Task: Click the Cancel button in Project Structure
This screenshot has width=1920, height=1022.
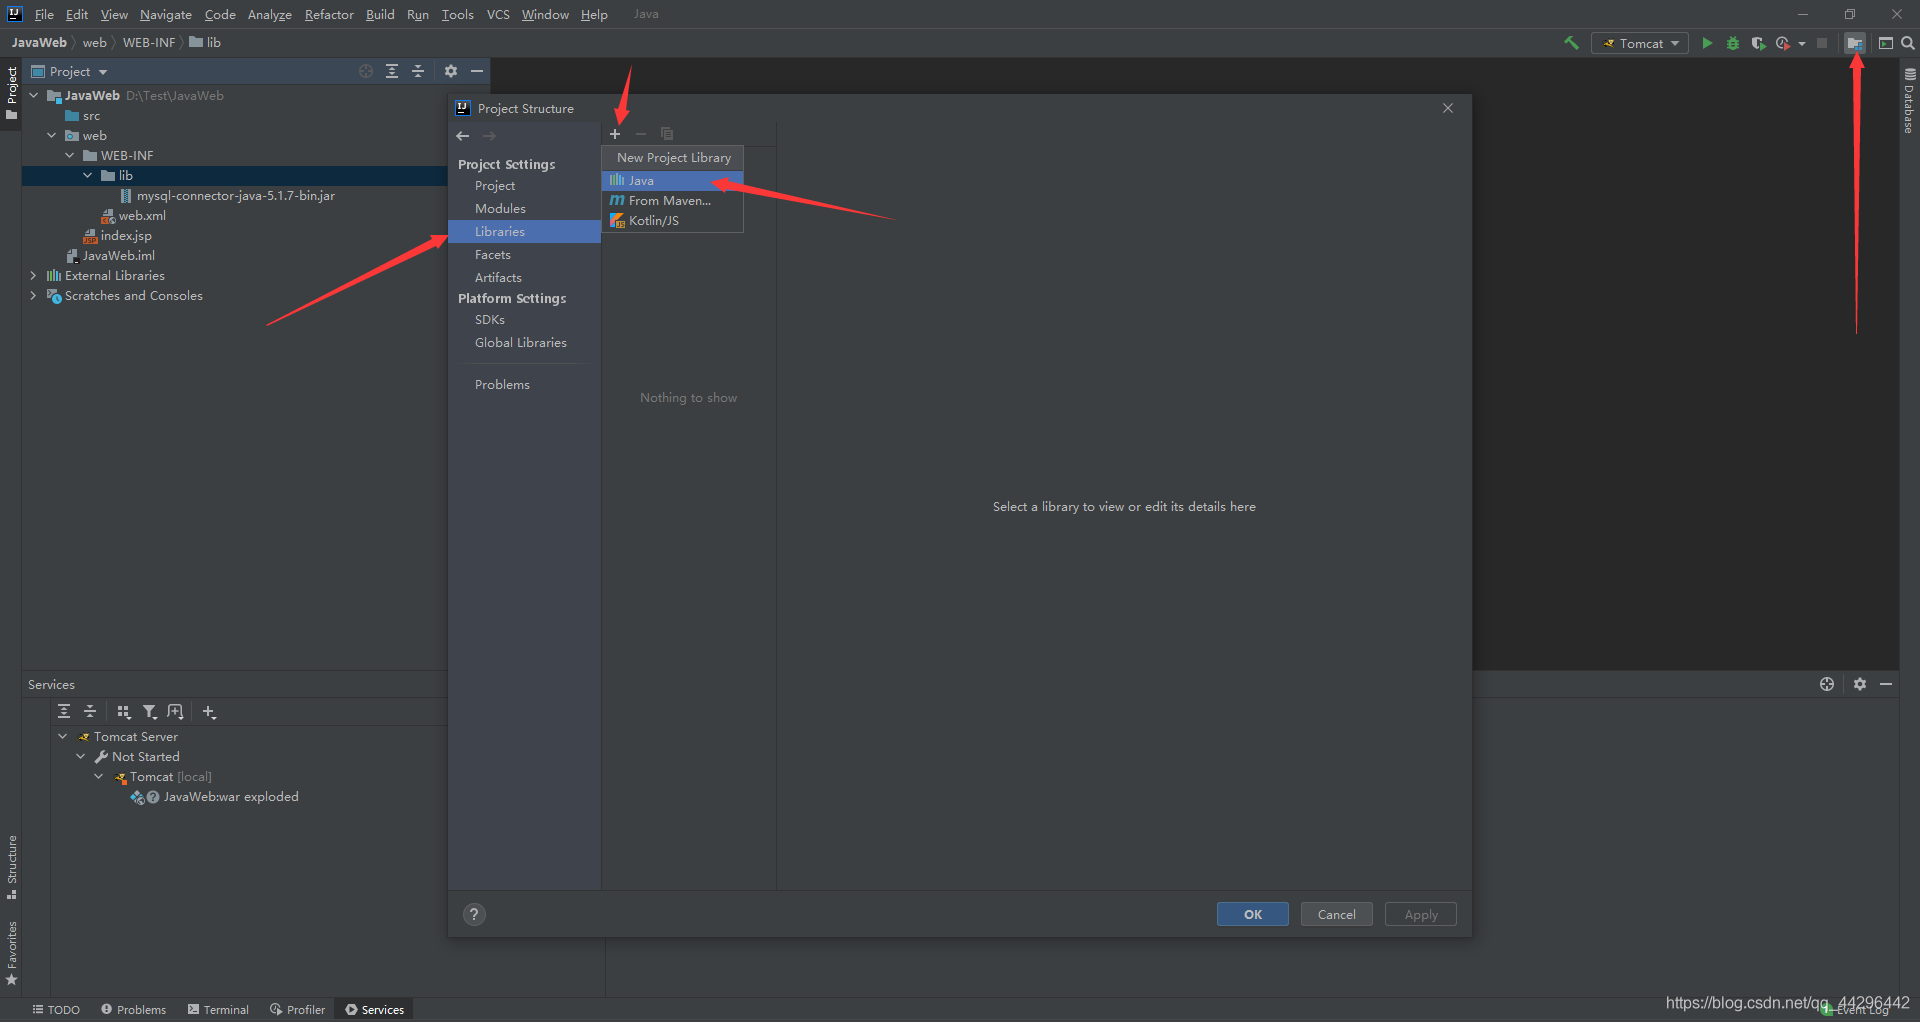Action: (x=1337, y=915)
